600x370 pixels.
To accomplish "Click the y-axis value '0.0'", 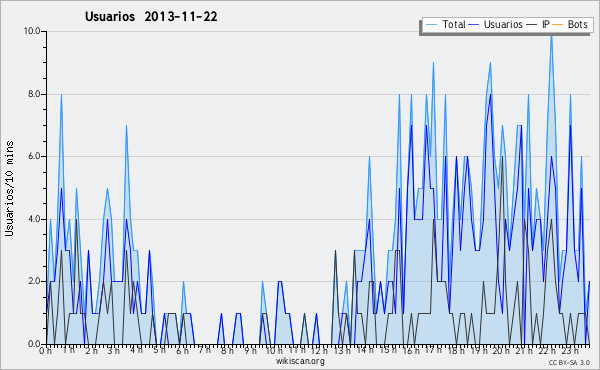I will (x=34, y=344).
